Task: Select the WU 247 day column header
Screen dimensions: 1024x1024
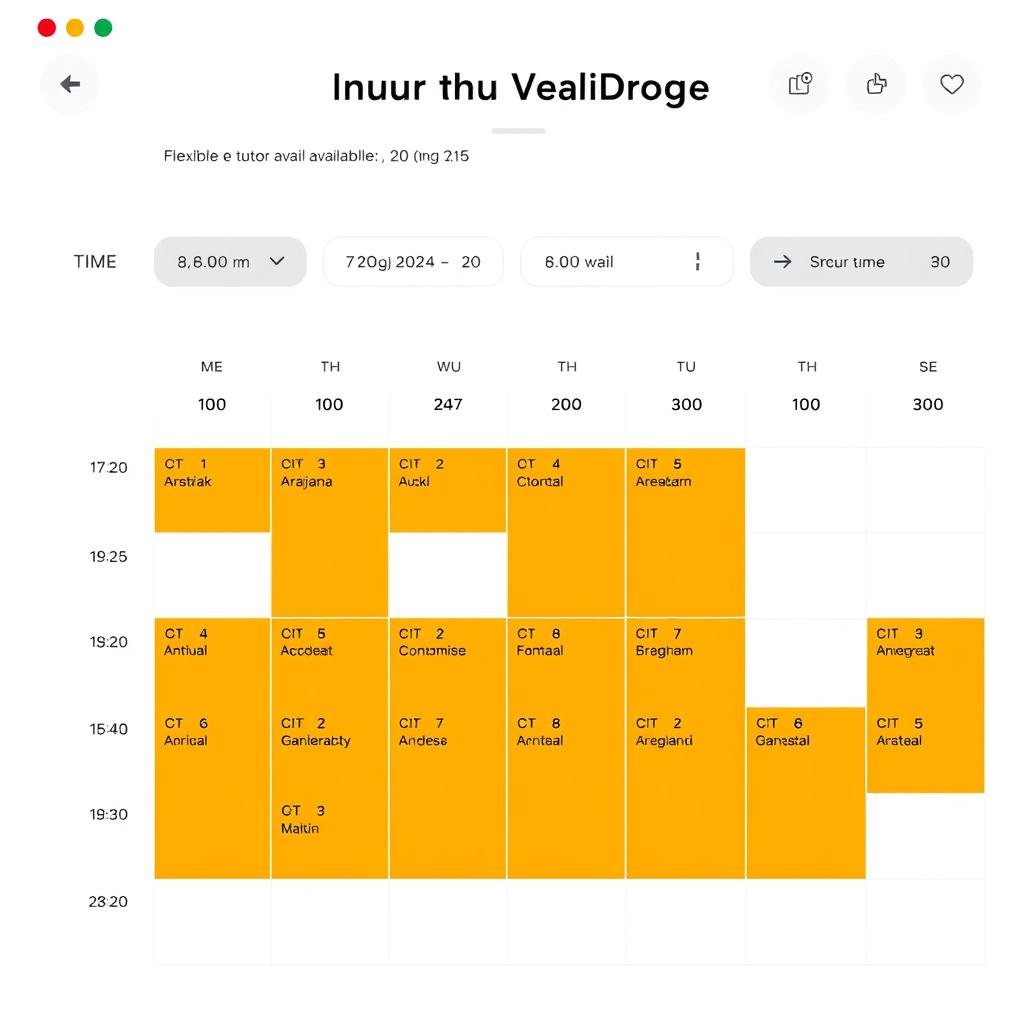Action: coord(448,386)
